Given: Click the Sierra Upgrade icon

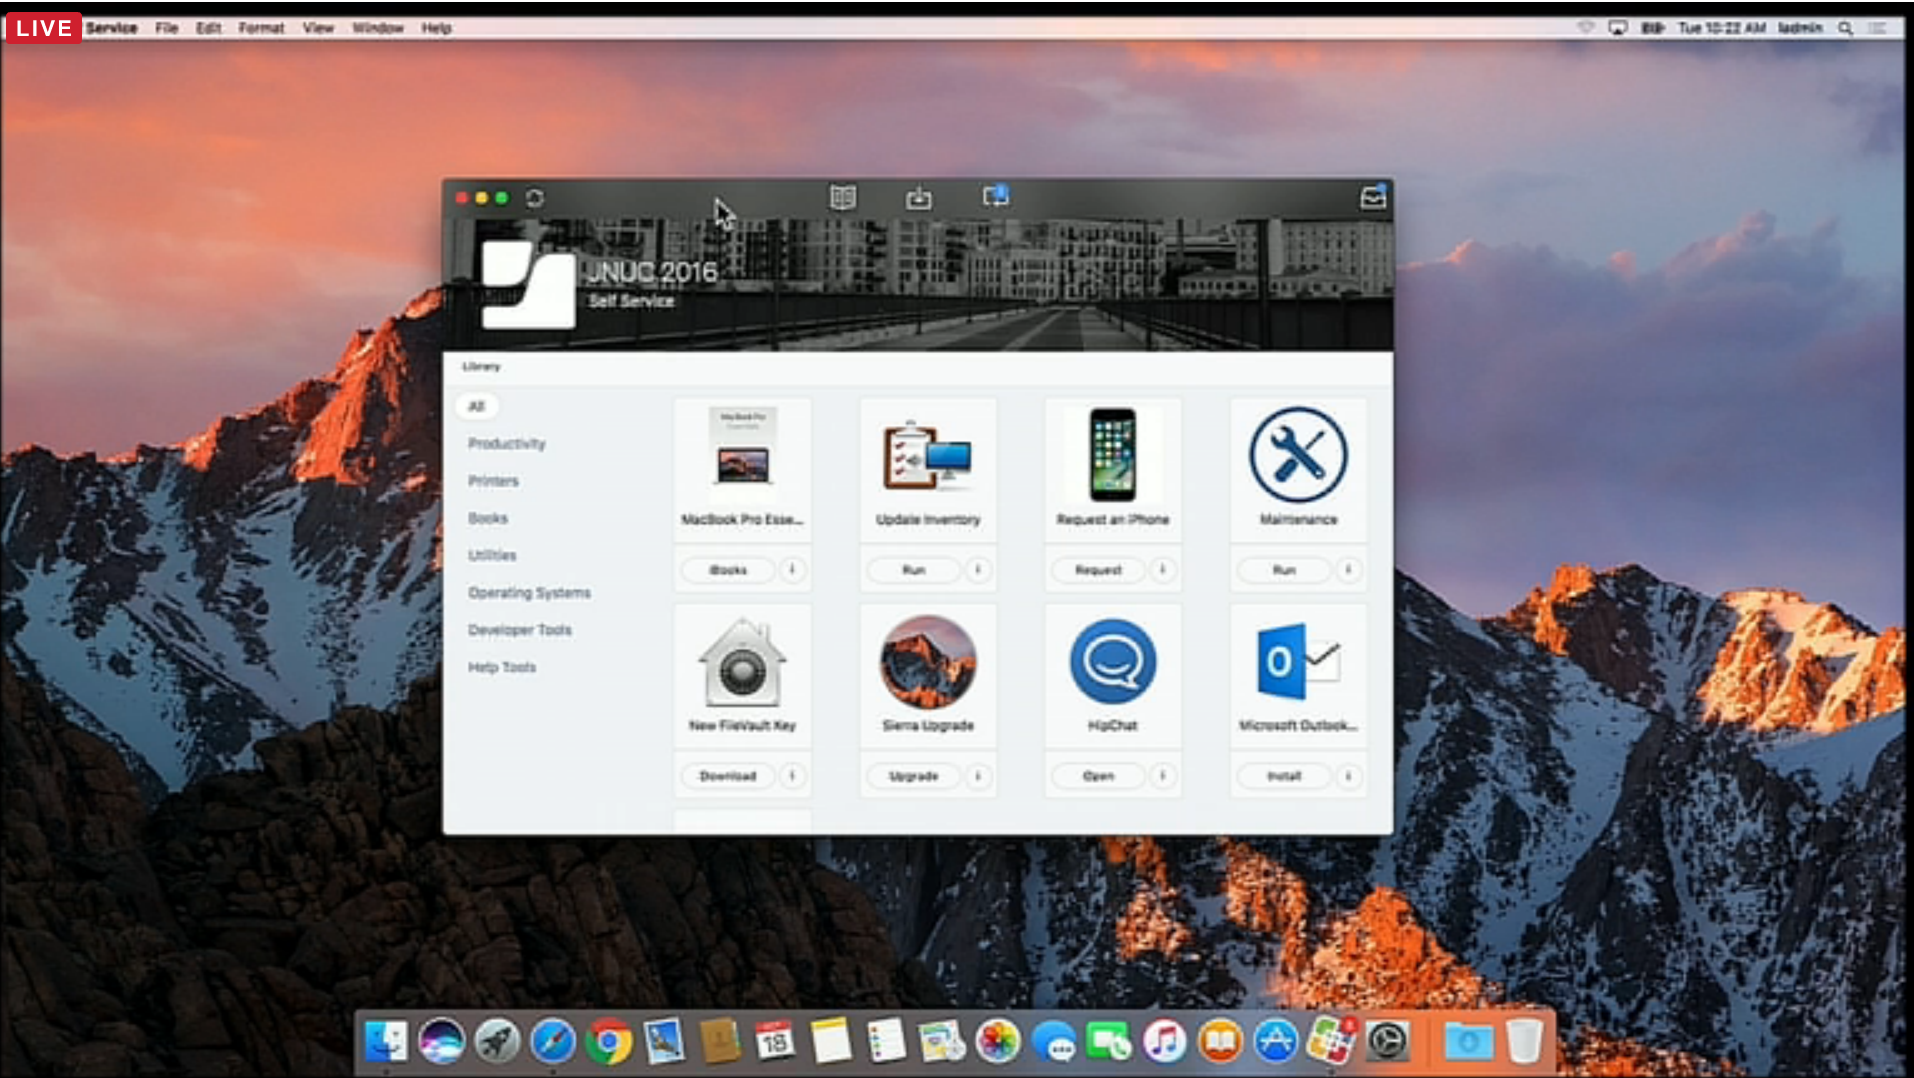Looking at the screenshot, I should [927, 662].
